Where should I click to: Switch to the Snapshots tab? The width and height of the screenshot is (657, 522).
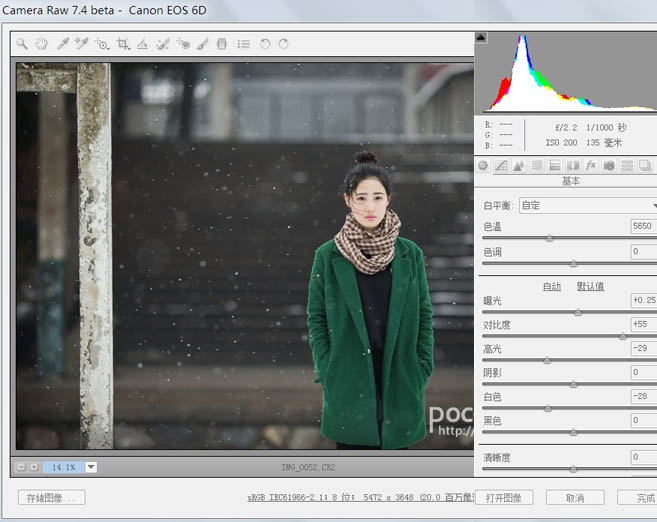pyautogui.click(x=645, y=165)
